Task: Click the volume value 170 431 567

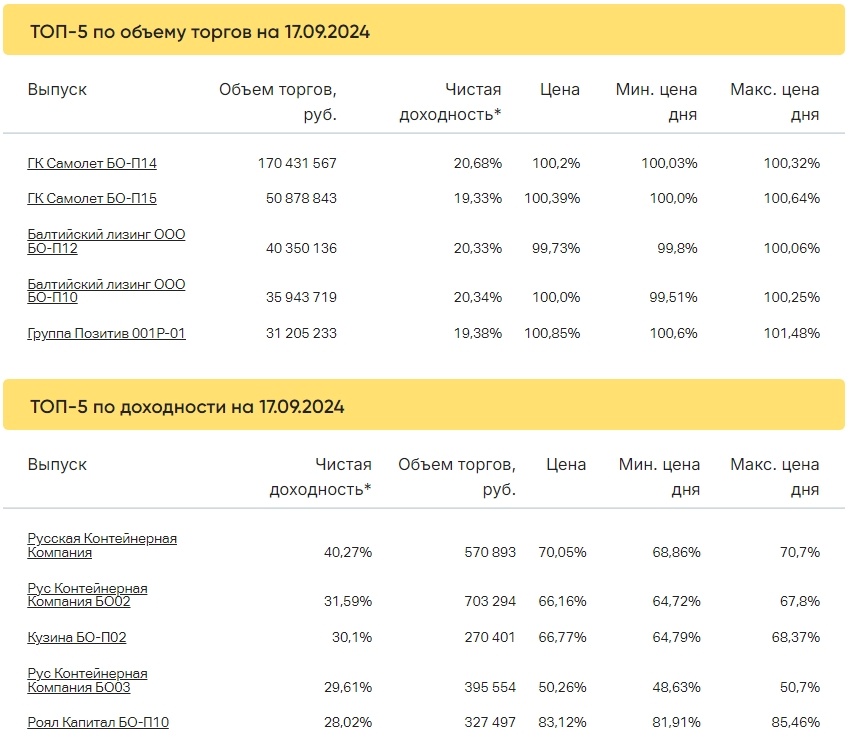Action: pyautogui.click(x=297, y=163)
